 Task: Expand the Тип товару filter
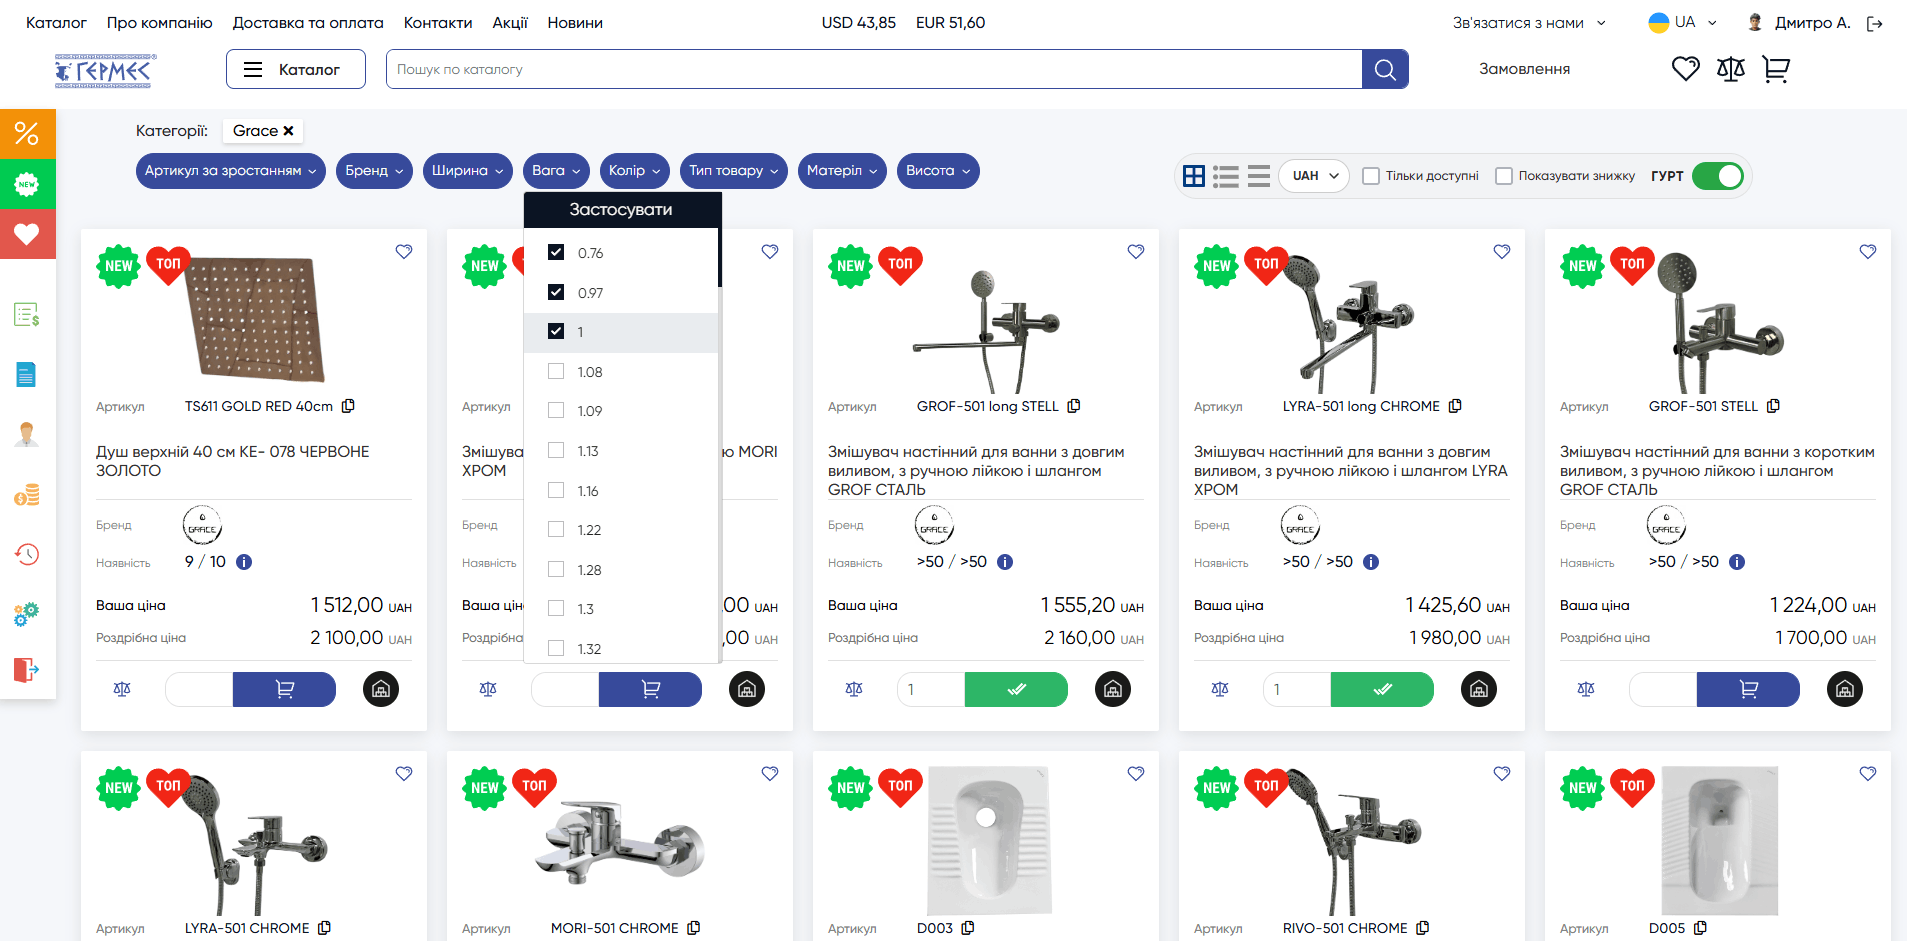tap(734, 171)
